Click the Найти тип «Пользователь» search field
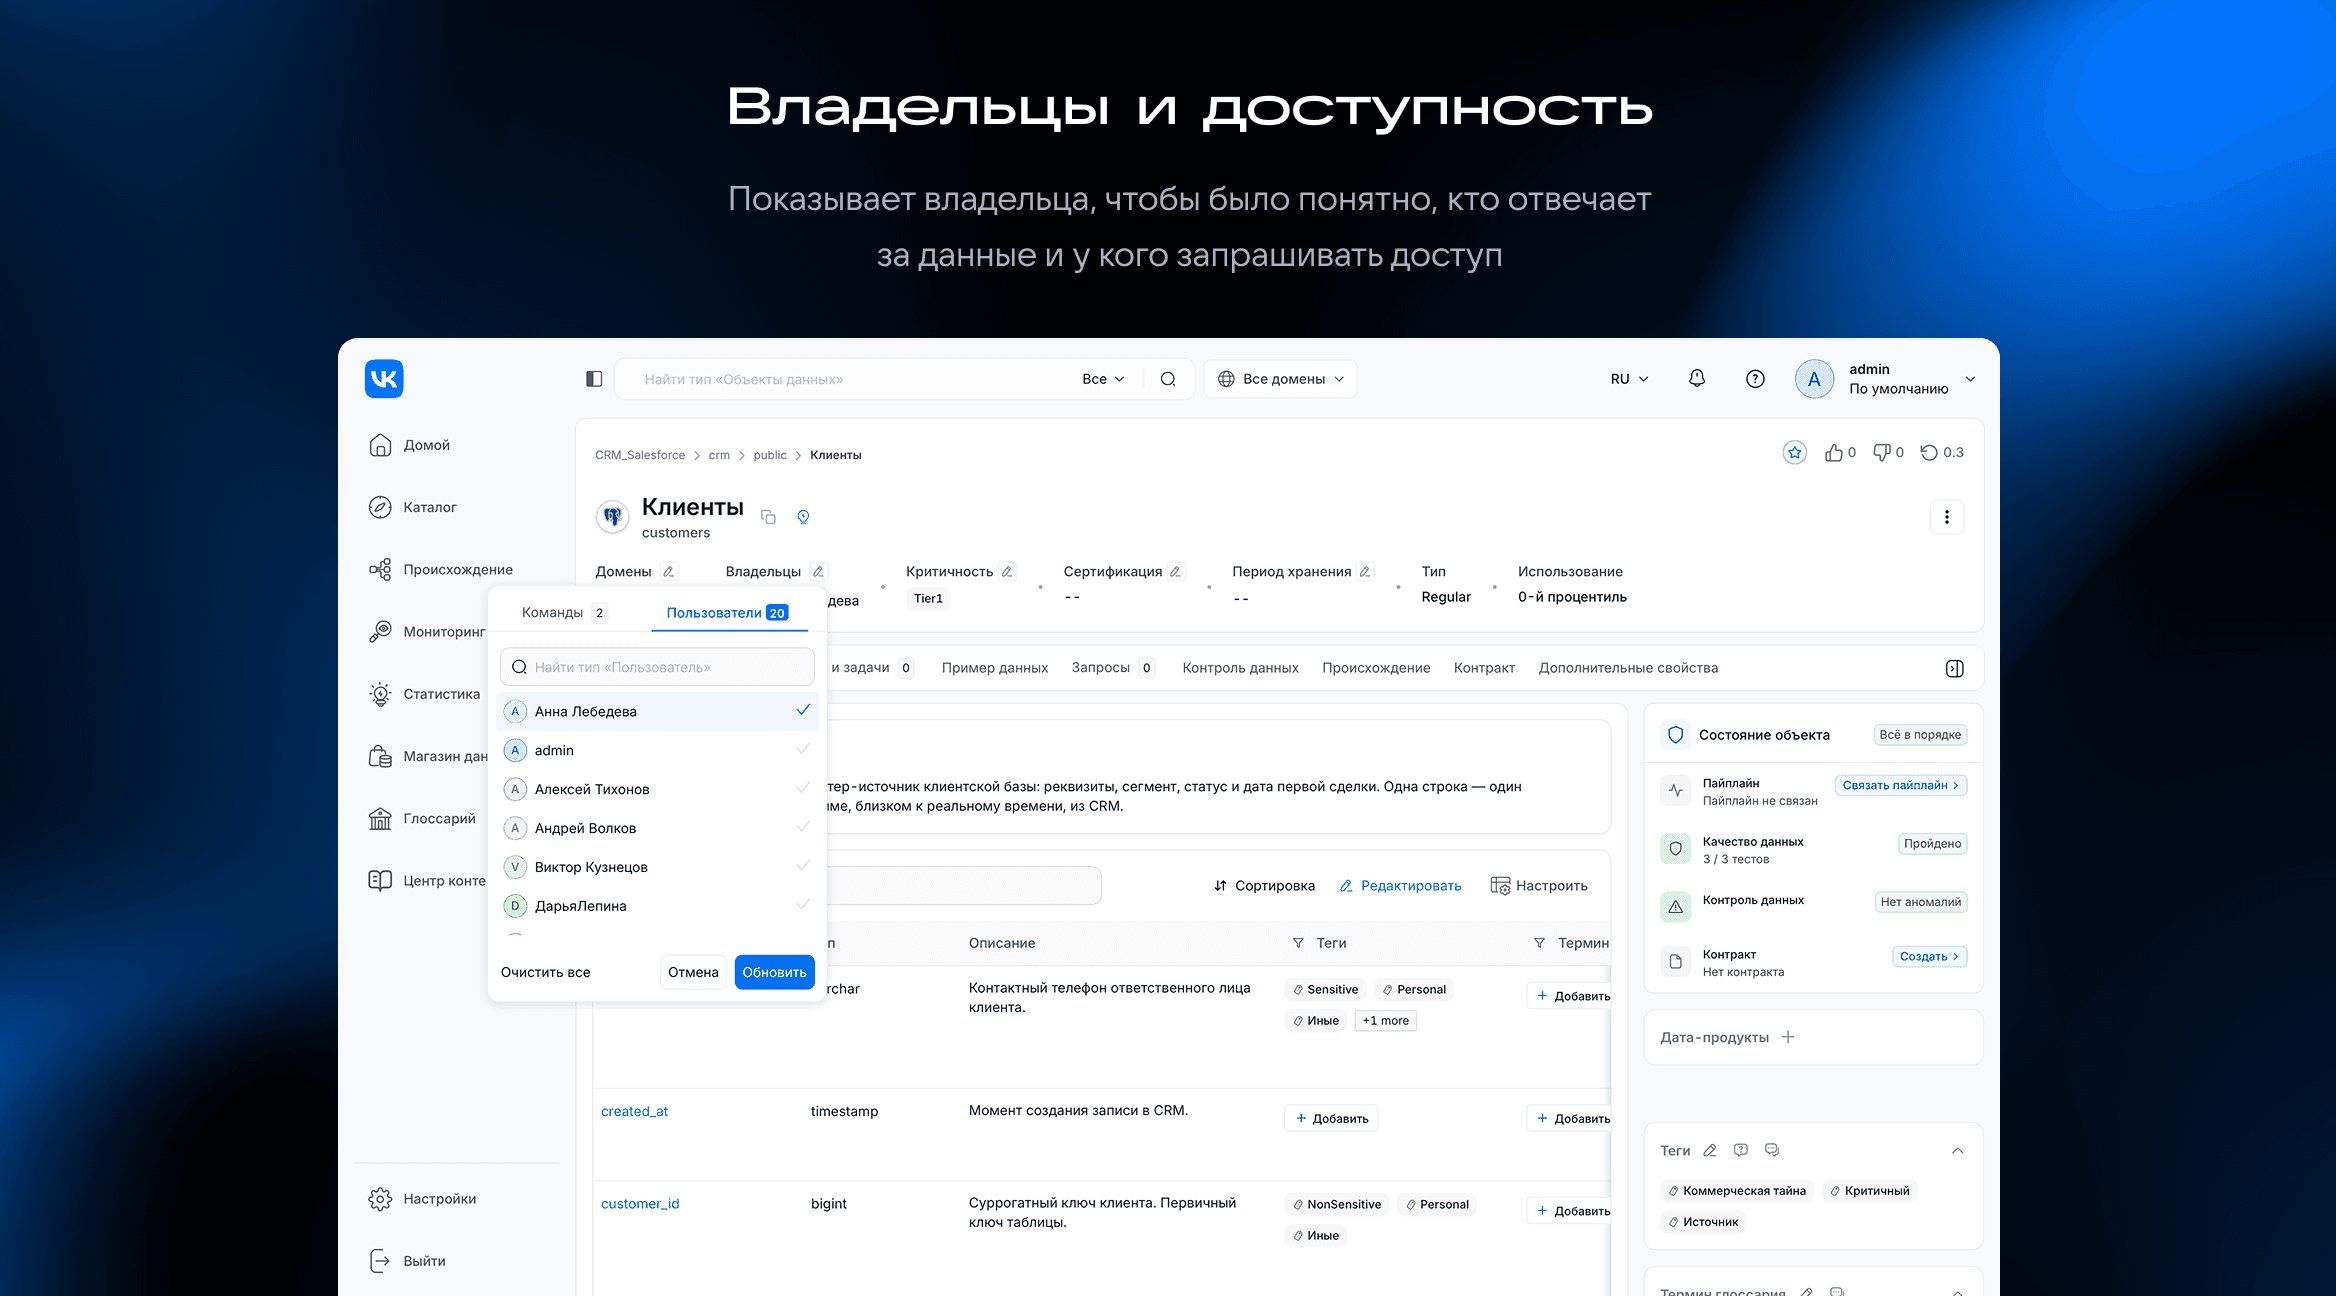Screen dimensions: 2336x1296 [657, 667]
